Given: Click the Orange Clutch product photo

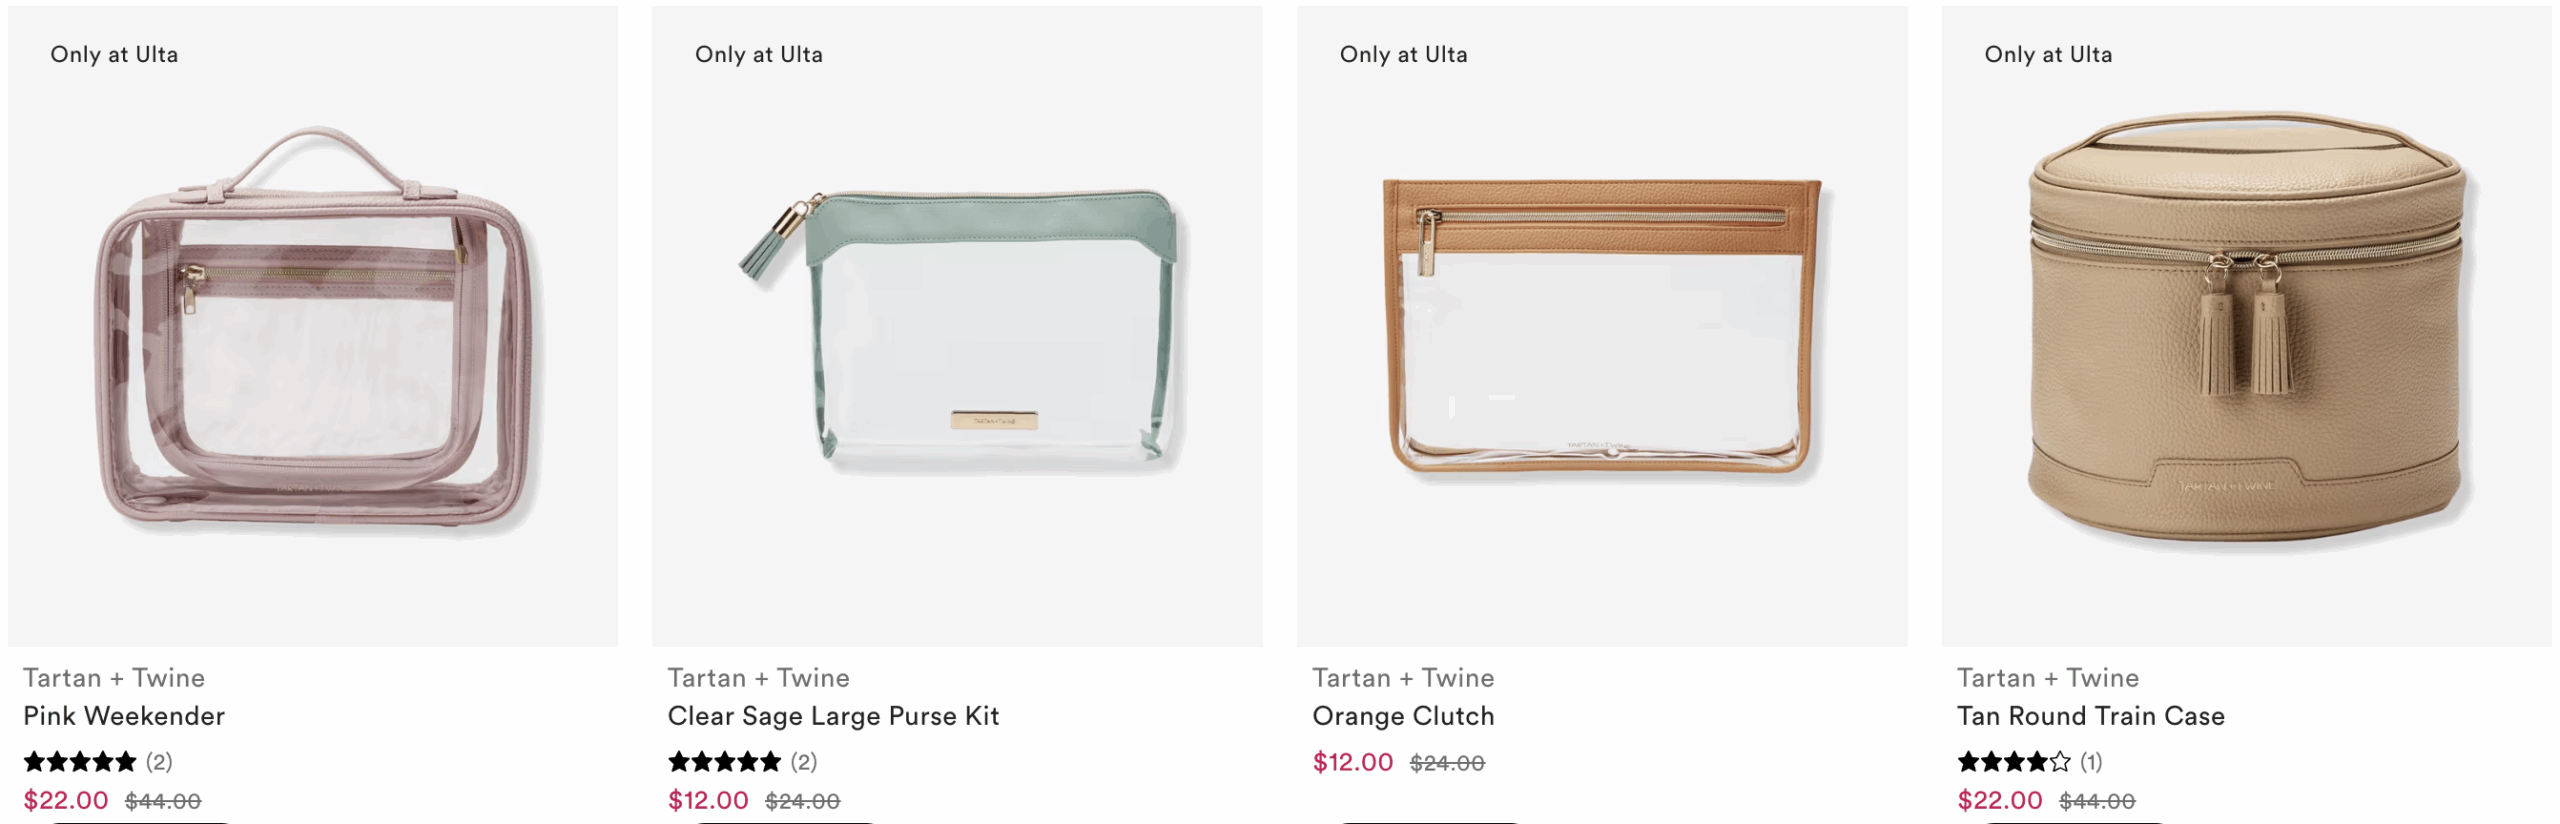Looking at the screenshot, I should (x=1602, y=330).
